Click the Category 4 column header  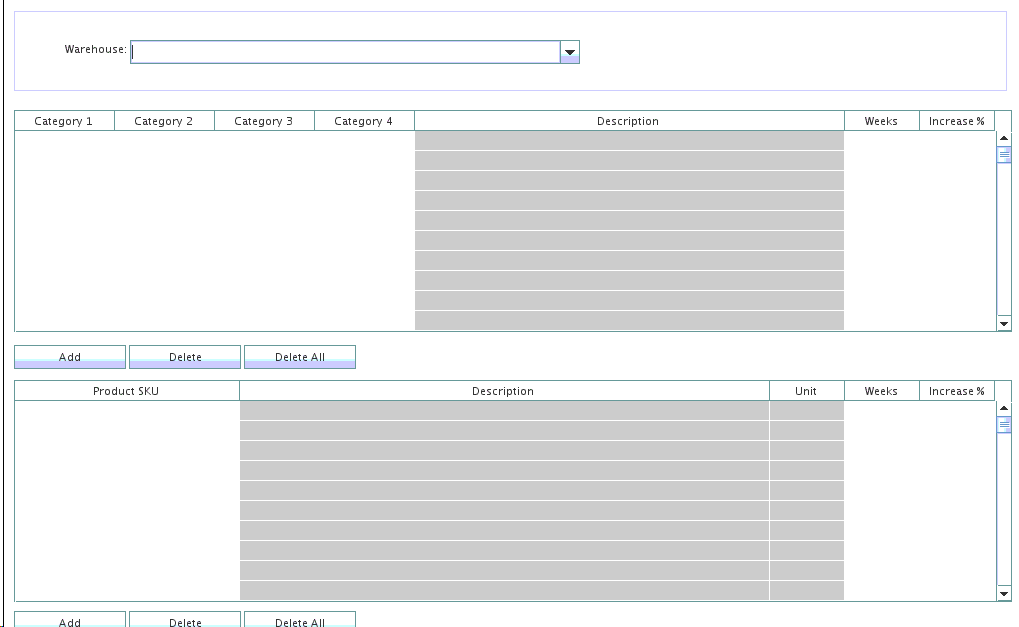pos(364,121)
